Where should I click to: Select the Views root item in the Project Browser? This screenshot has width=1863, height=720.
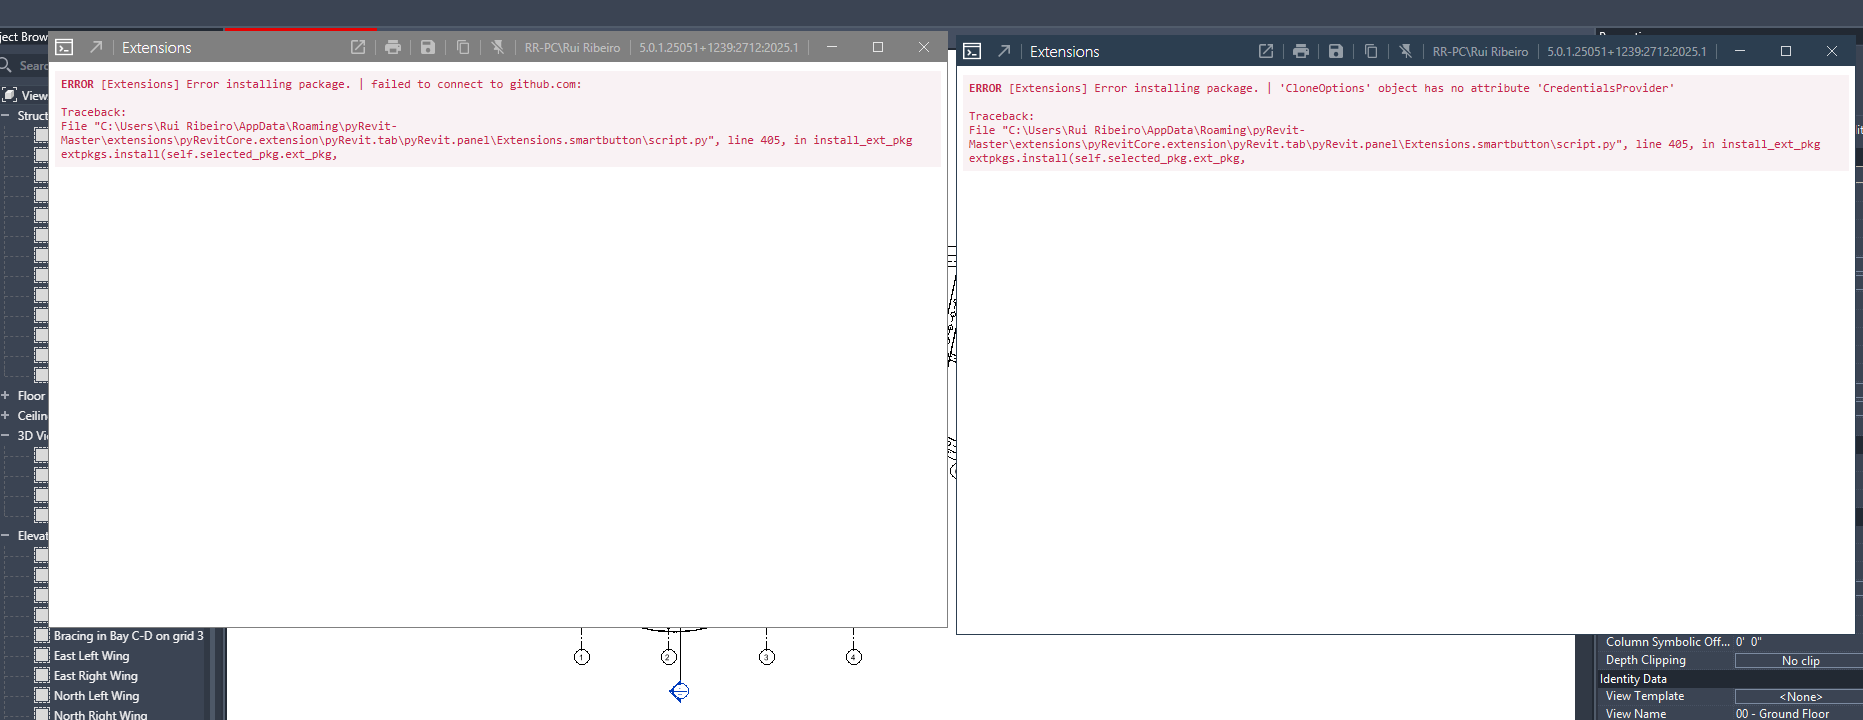pyautogui.click(x=34, y=95)
